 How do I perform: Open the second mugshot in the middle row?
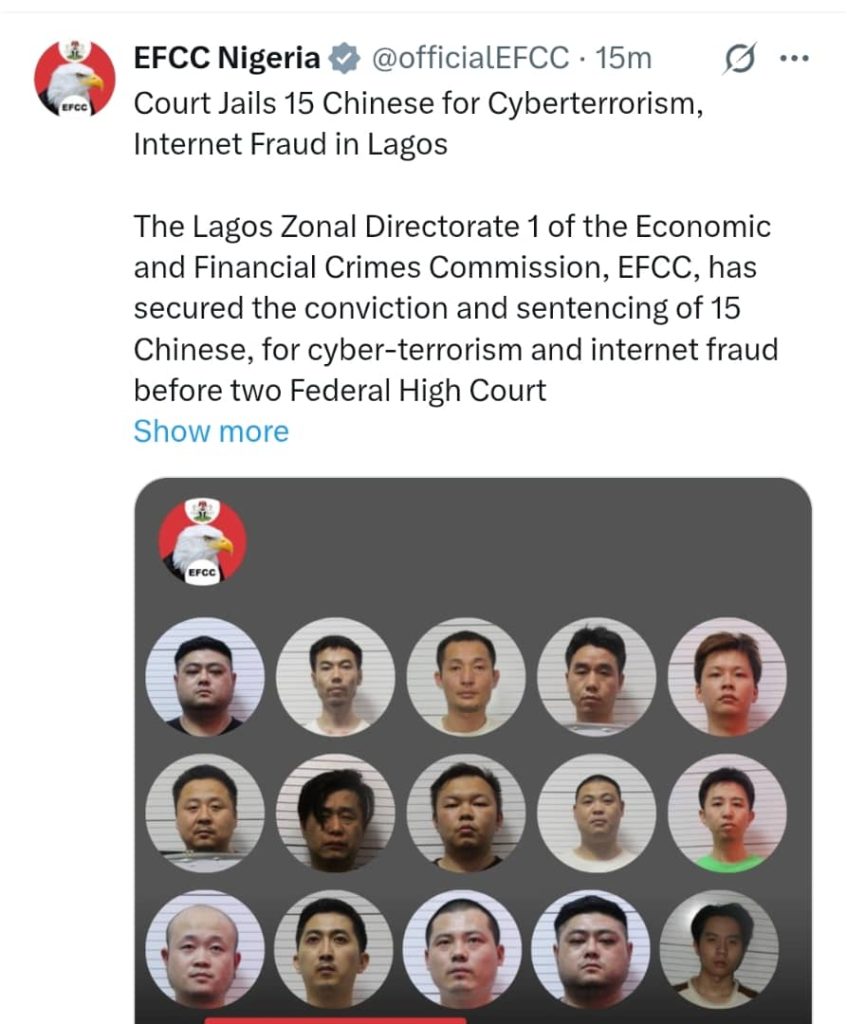tap(335, 813)
